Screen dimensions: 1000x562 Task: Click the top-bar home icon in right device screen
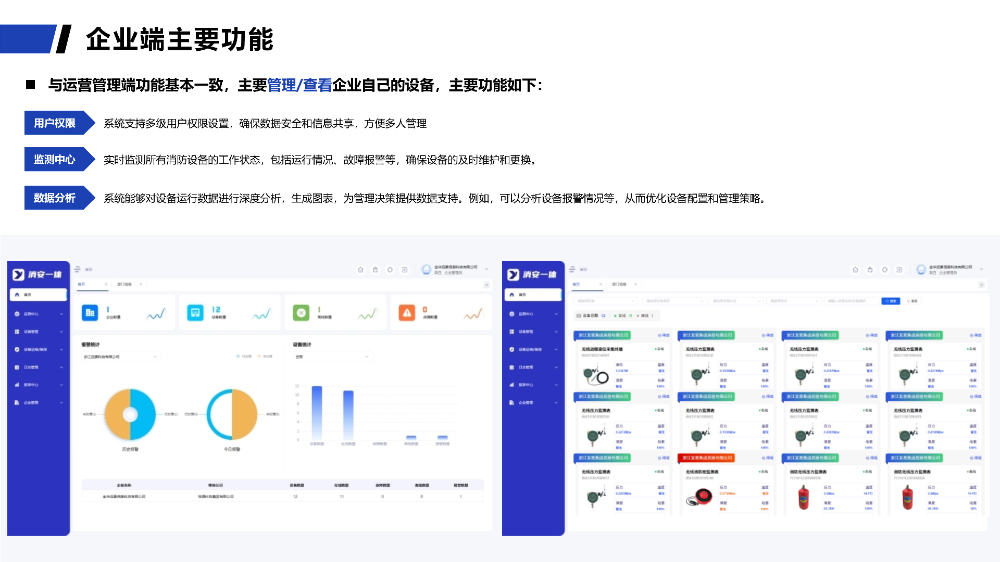(855, 270)
